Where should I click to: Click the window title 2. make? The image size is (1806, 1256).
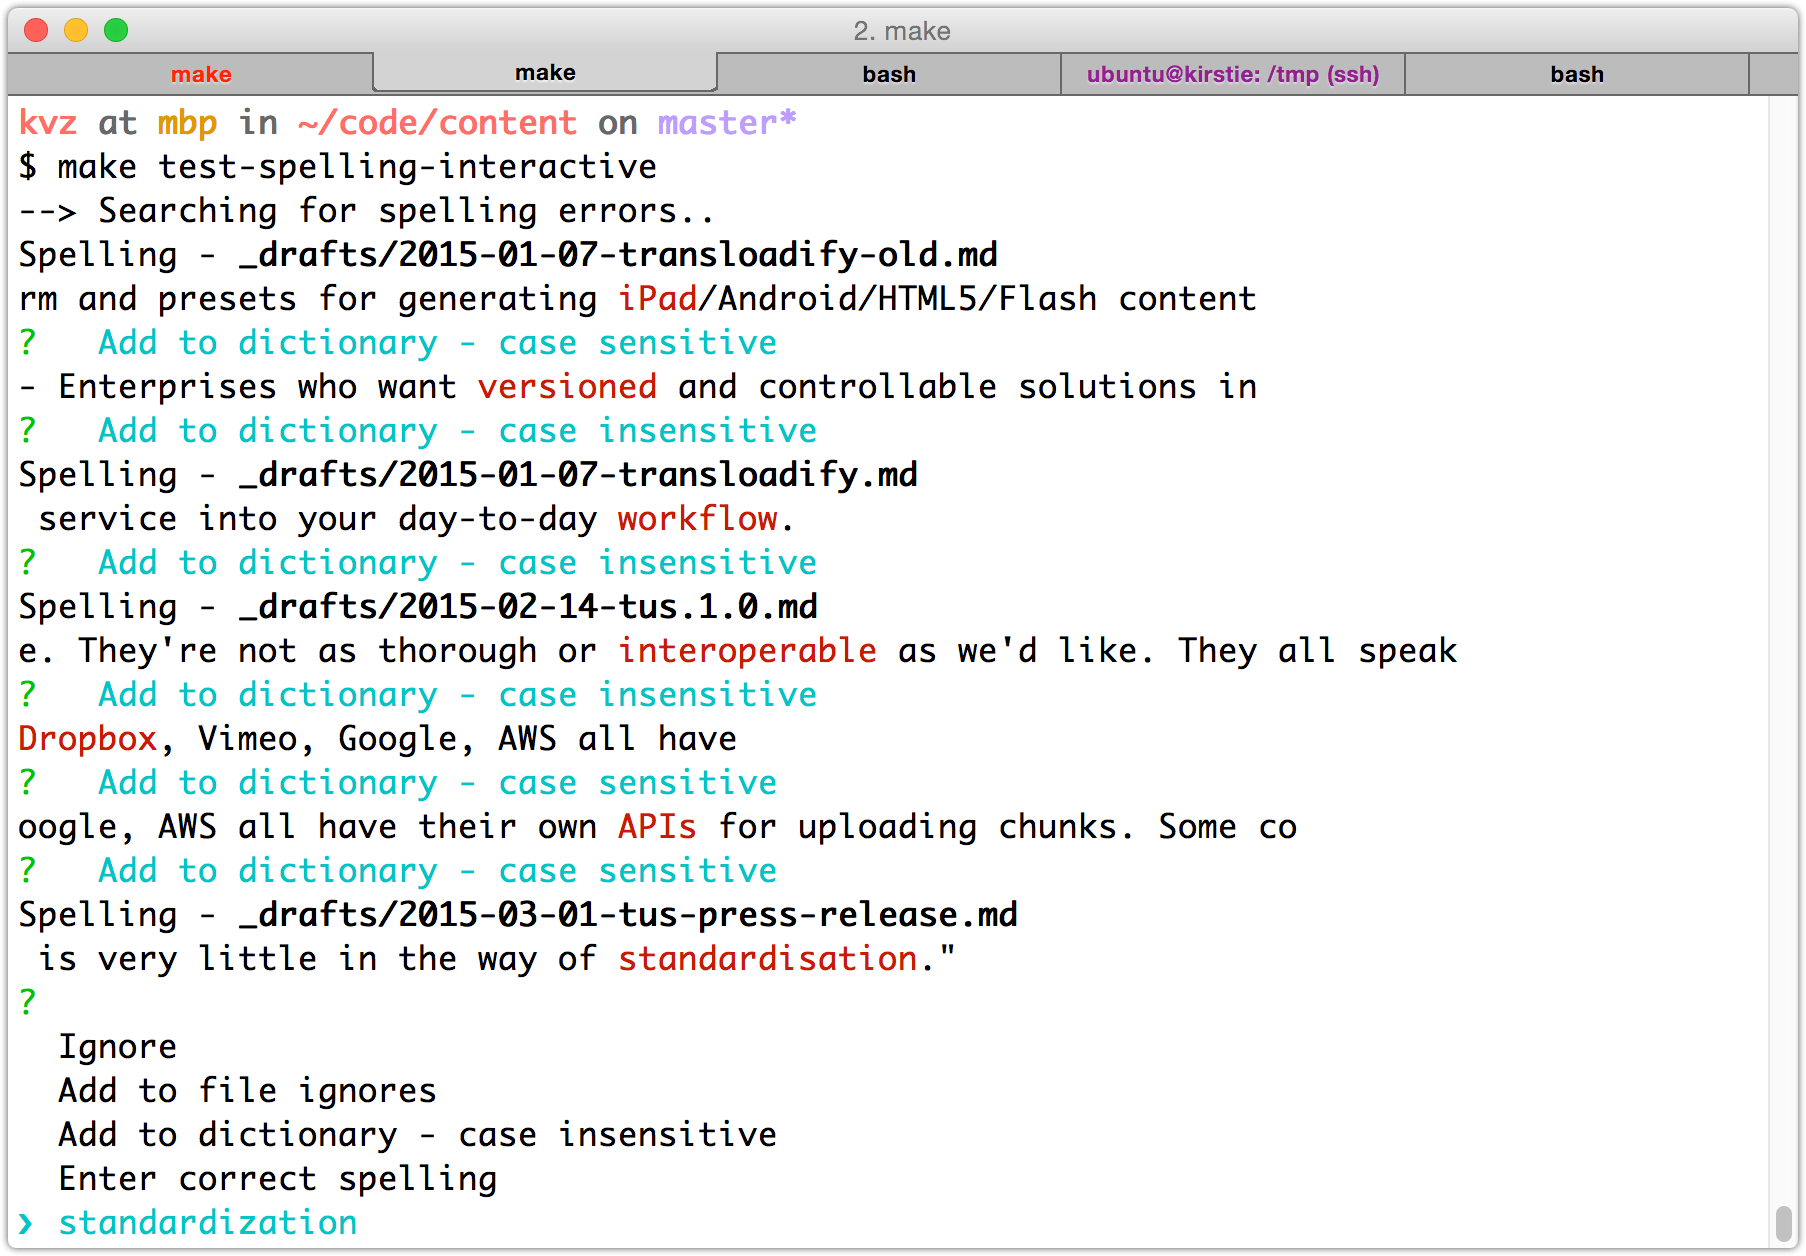[902, 31]
